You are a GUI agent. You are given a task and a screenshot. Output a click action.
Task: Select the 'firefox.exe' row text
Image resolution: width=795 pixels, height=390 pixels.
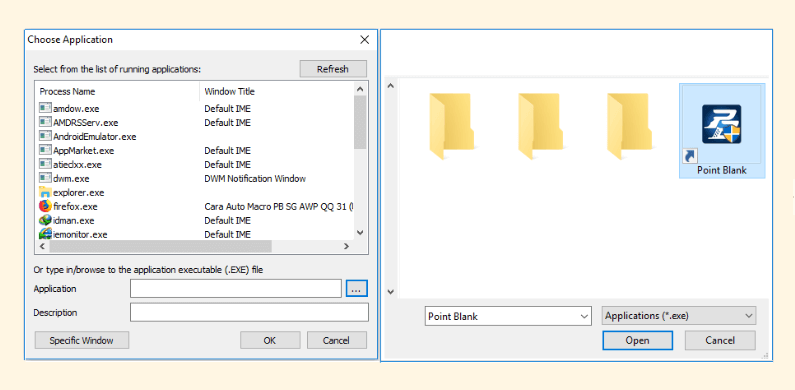click(x=75, y=206)
